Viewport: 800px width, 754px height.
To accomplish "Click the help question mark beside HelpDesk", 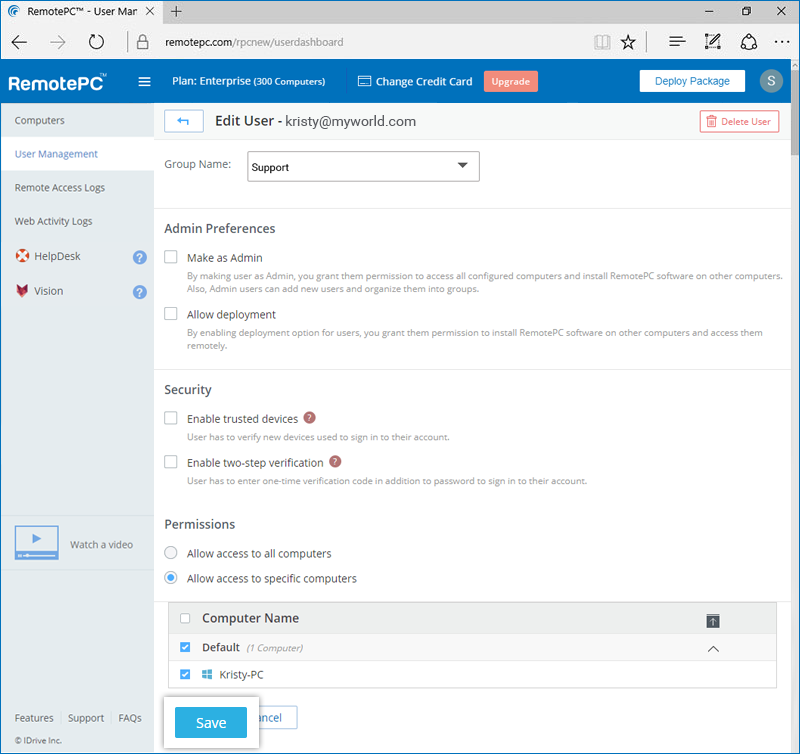I will (140, 258).
